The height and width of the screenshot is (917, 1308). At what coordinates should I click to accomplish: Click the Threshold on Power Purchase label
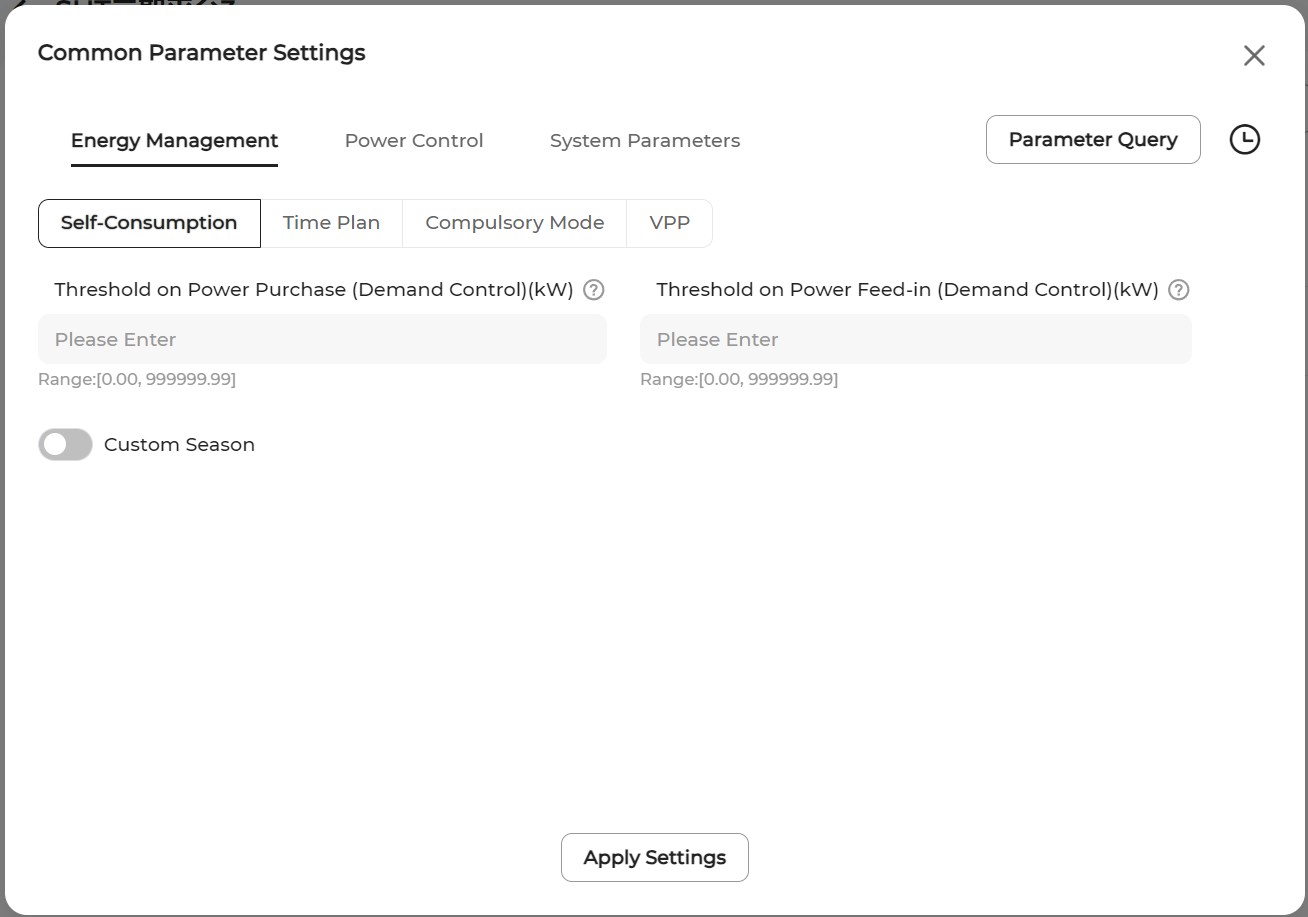pos(314,290)
